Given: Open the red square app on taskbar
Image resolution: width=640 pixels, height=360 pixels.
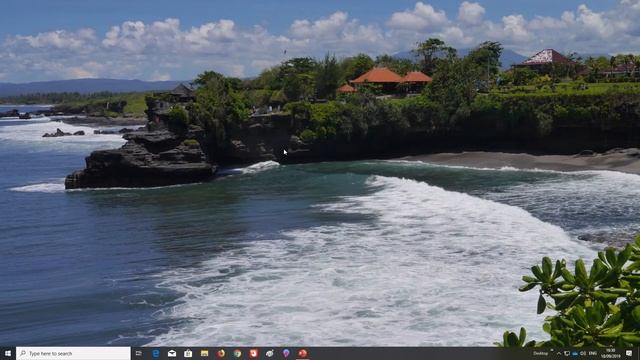Looking at the screenshot, I should pyautogui.click(x=253, y=353).
